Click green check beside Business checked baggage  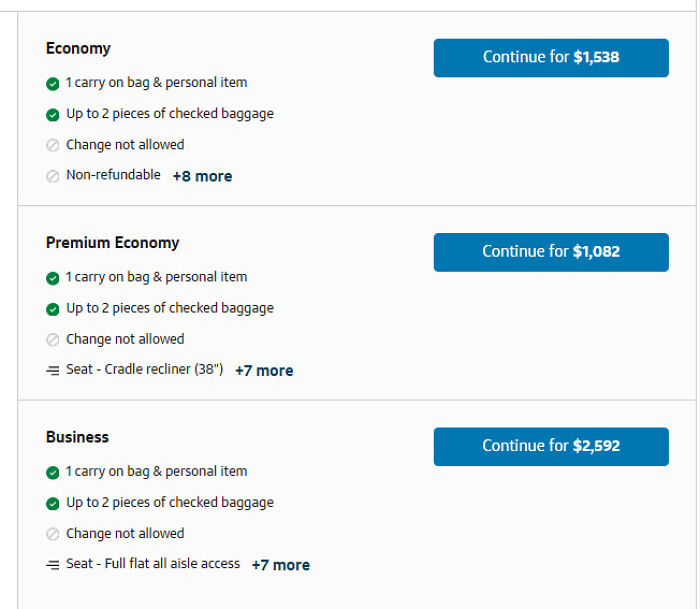(x=53, y=504)
